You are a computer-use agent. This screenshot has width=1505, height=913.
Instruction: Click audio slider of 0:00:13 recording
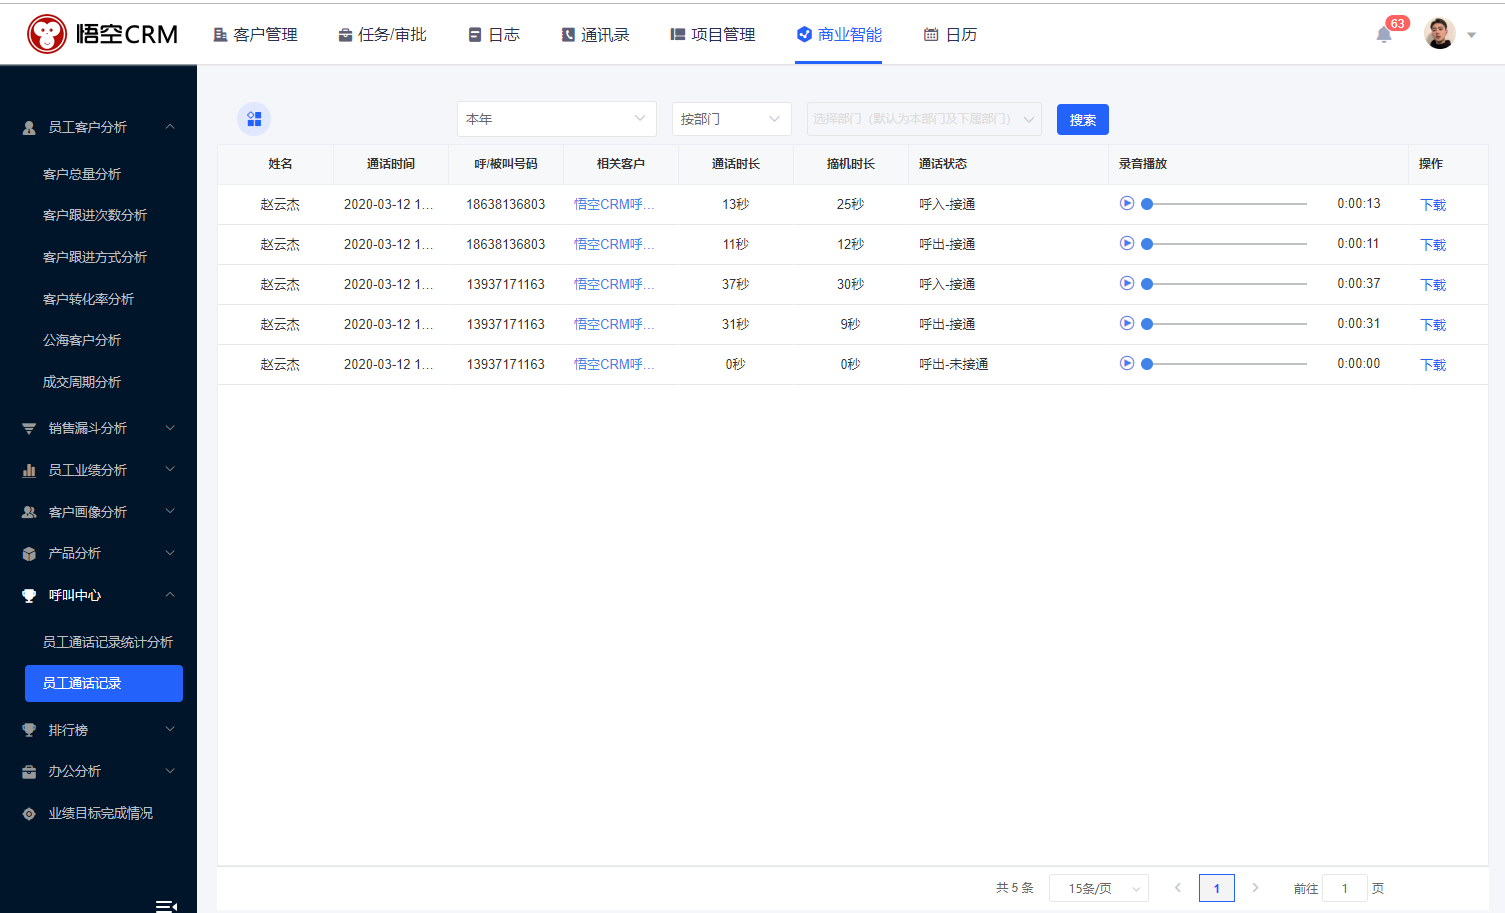pos(1225,204)
